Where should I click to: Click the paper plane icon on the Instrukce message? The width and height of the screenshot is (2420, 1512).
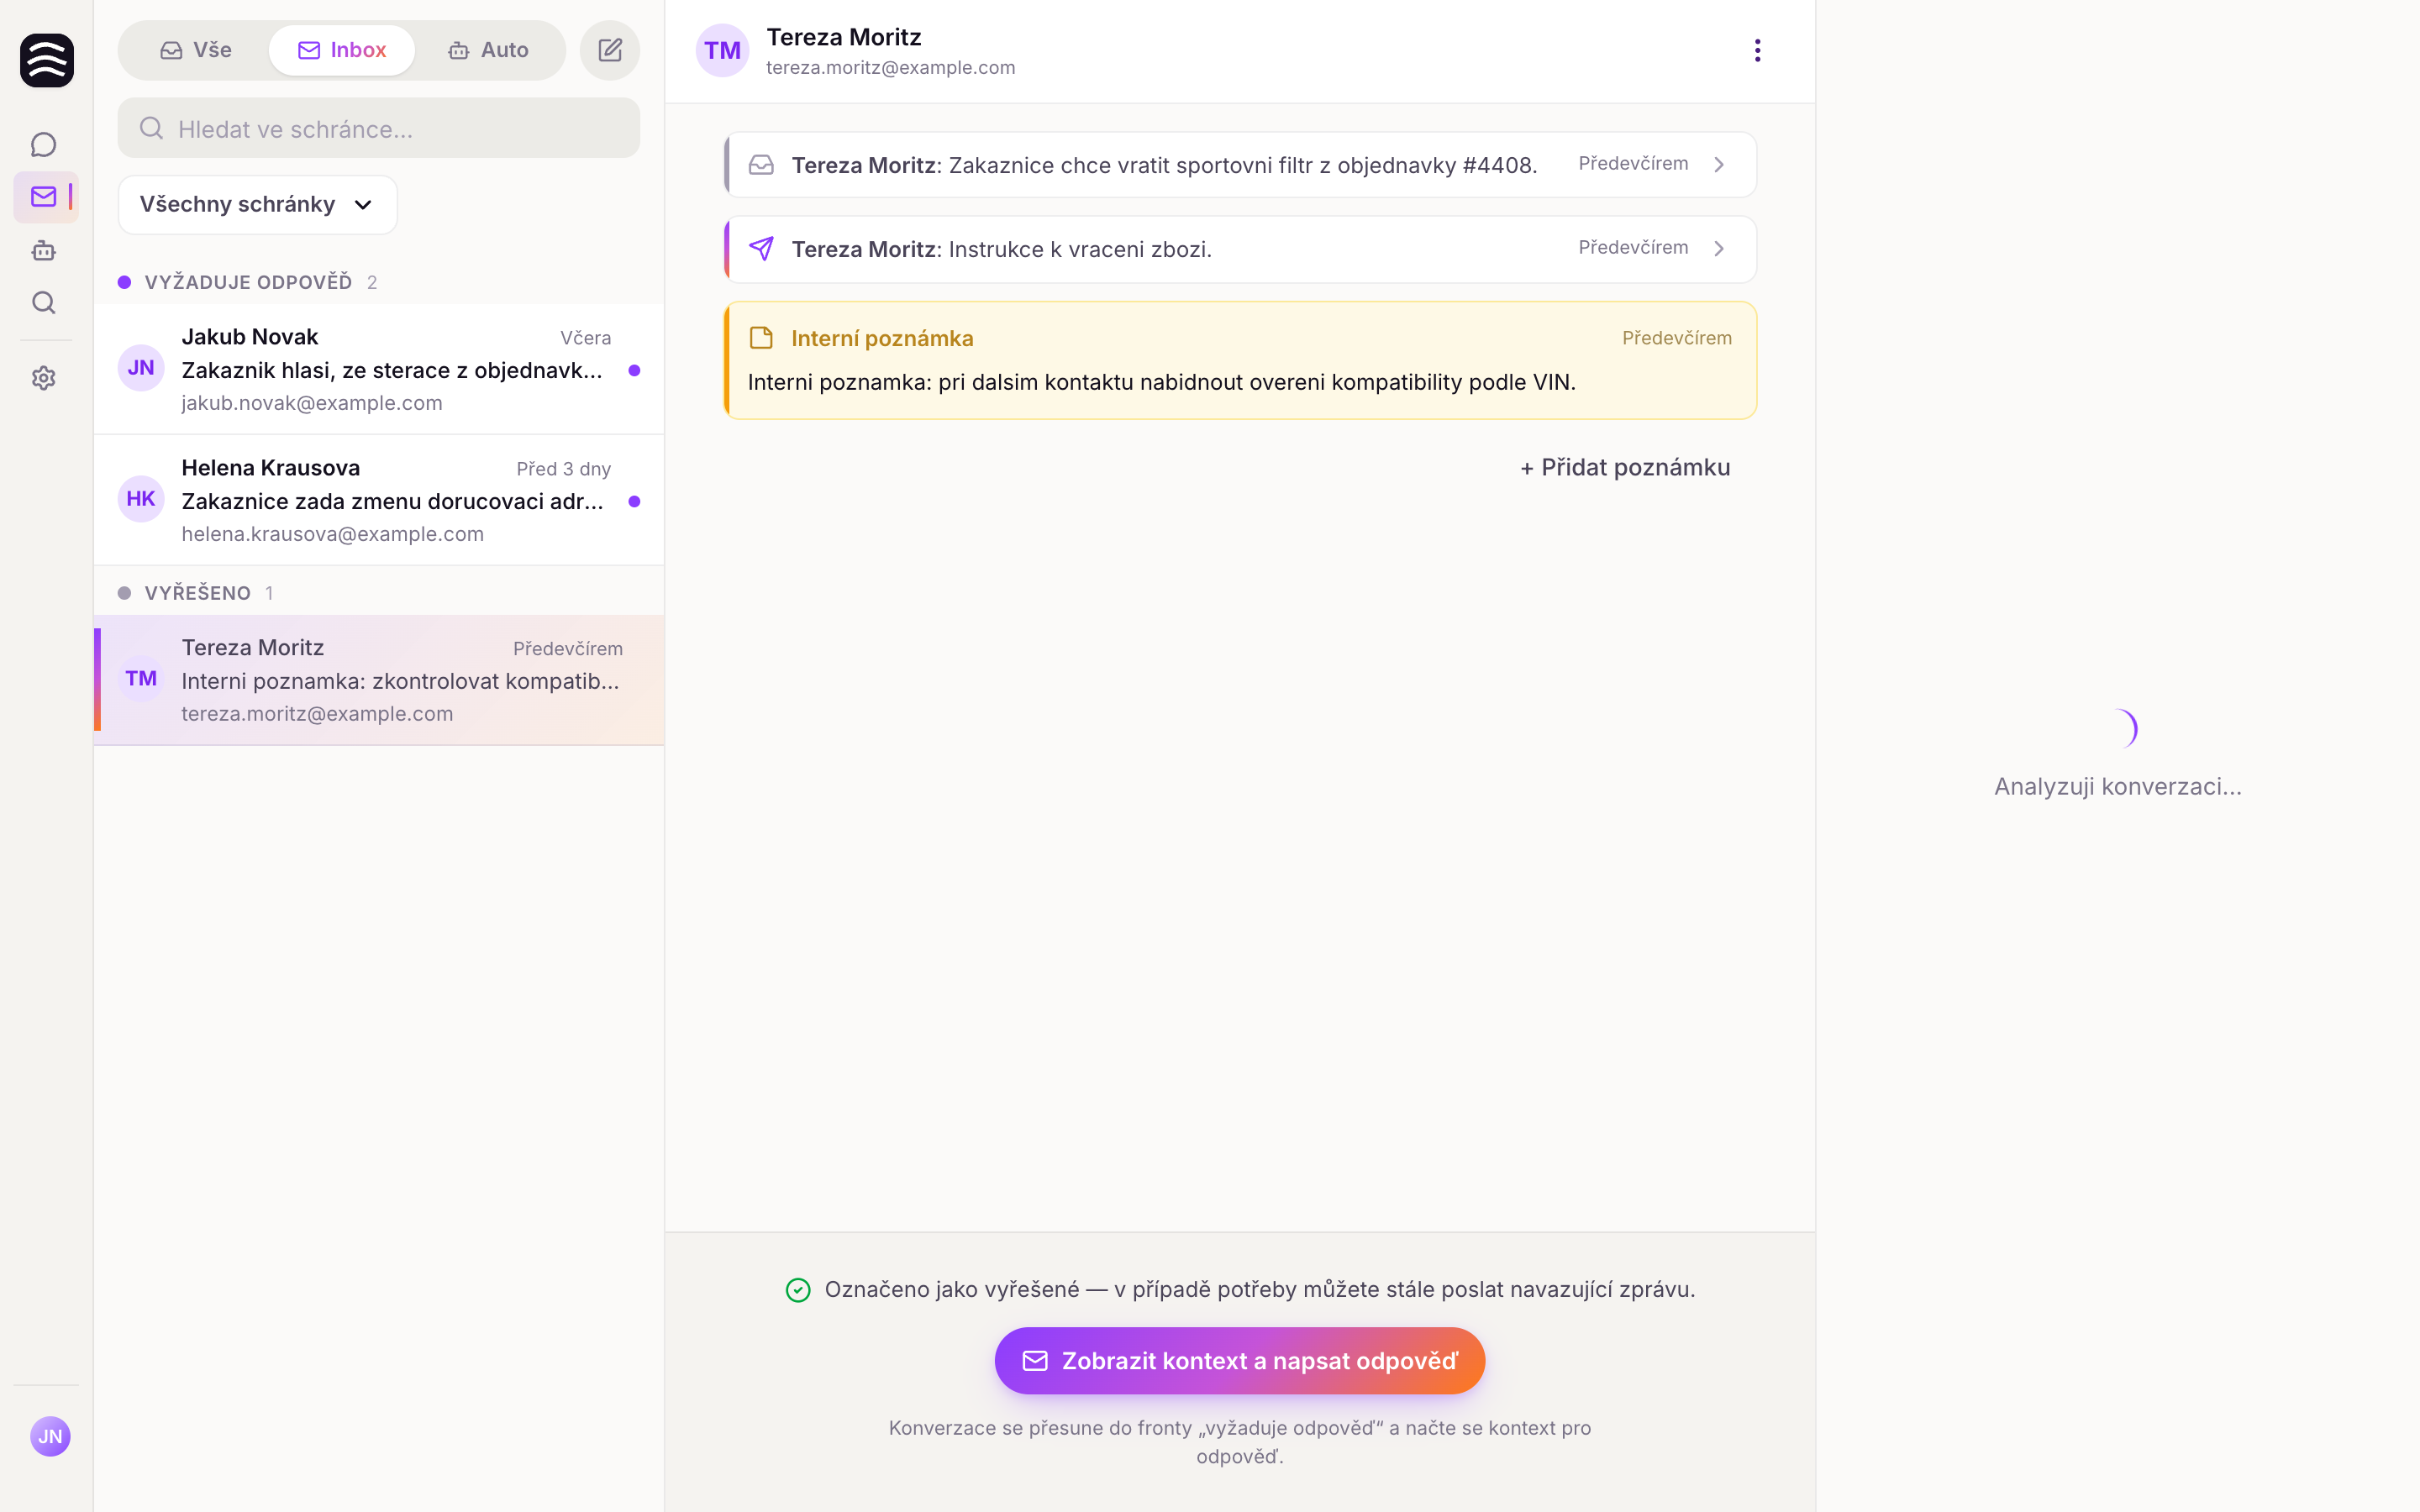[761, 248]
